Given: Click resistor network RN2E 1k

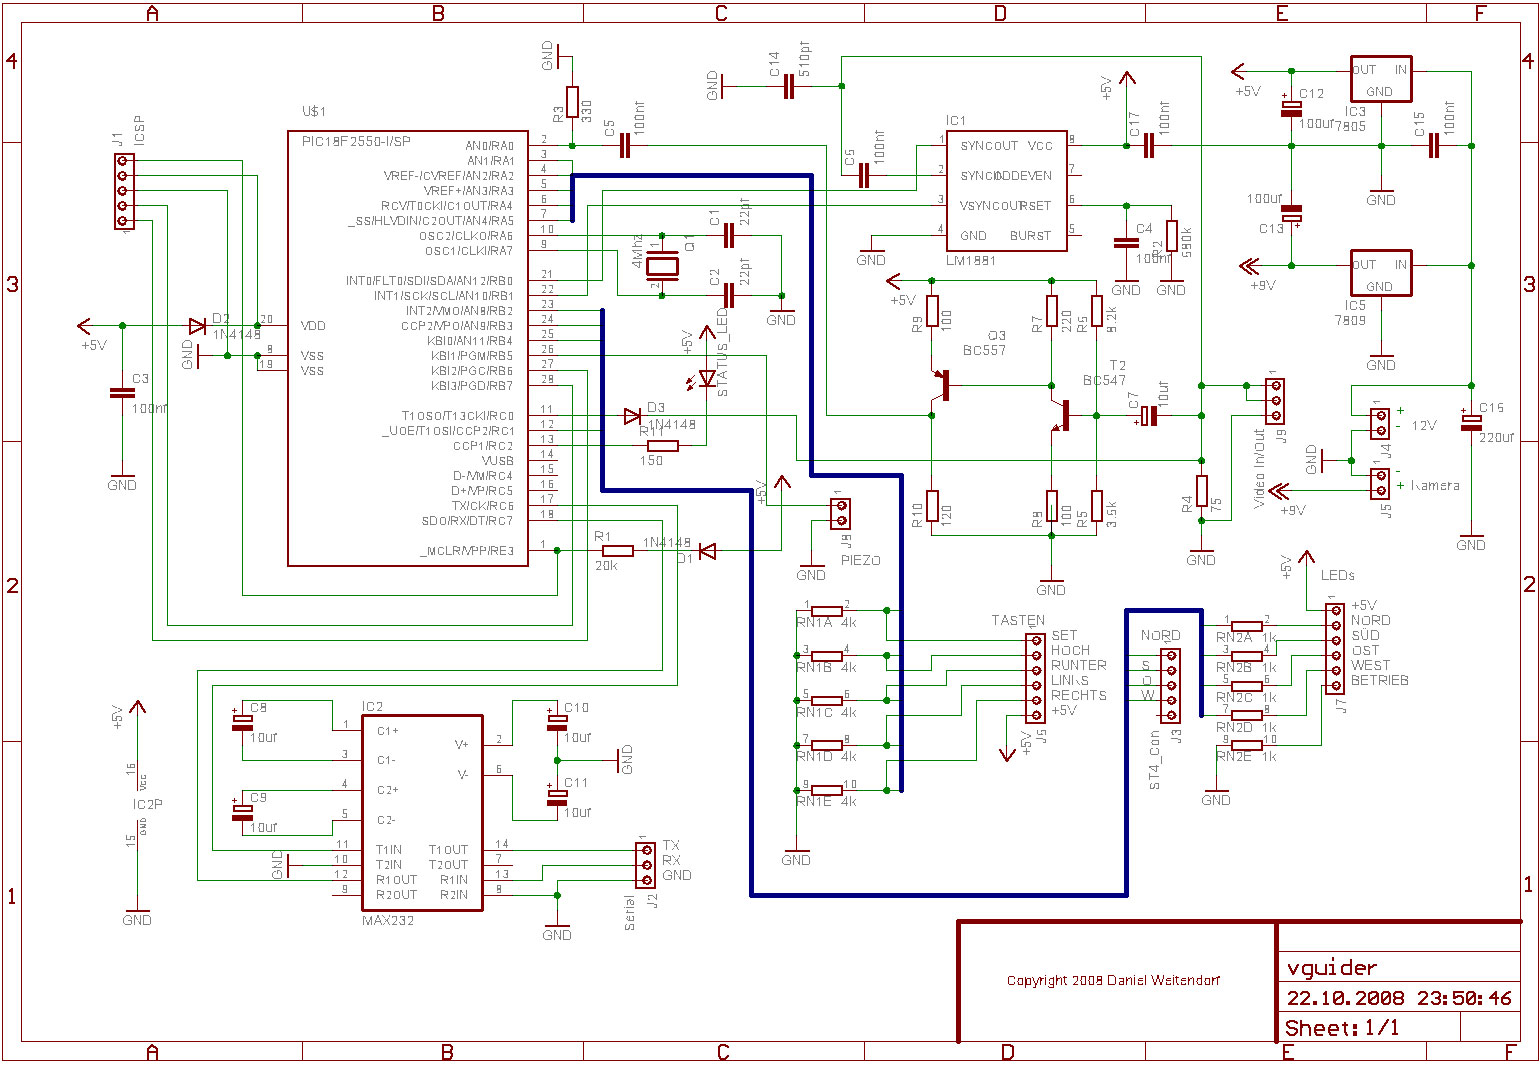Looking at the screenshot, I should pyautogui.click(x=1246, y=746).
